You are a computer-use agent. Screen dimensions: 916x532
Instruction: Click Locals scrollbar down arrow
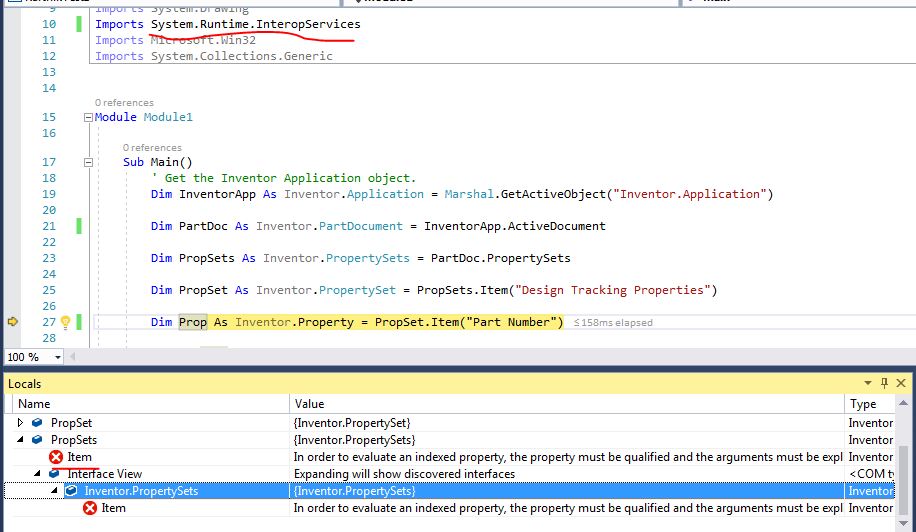(903, 523)
